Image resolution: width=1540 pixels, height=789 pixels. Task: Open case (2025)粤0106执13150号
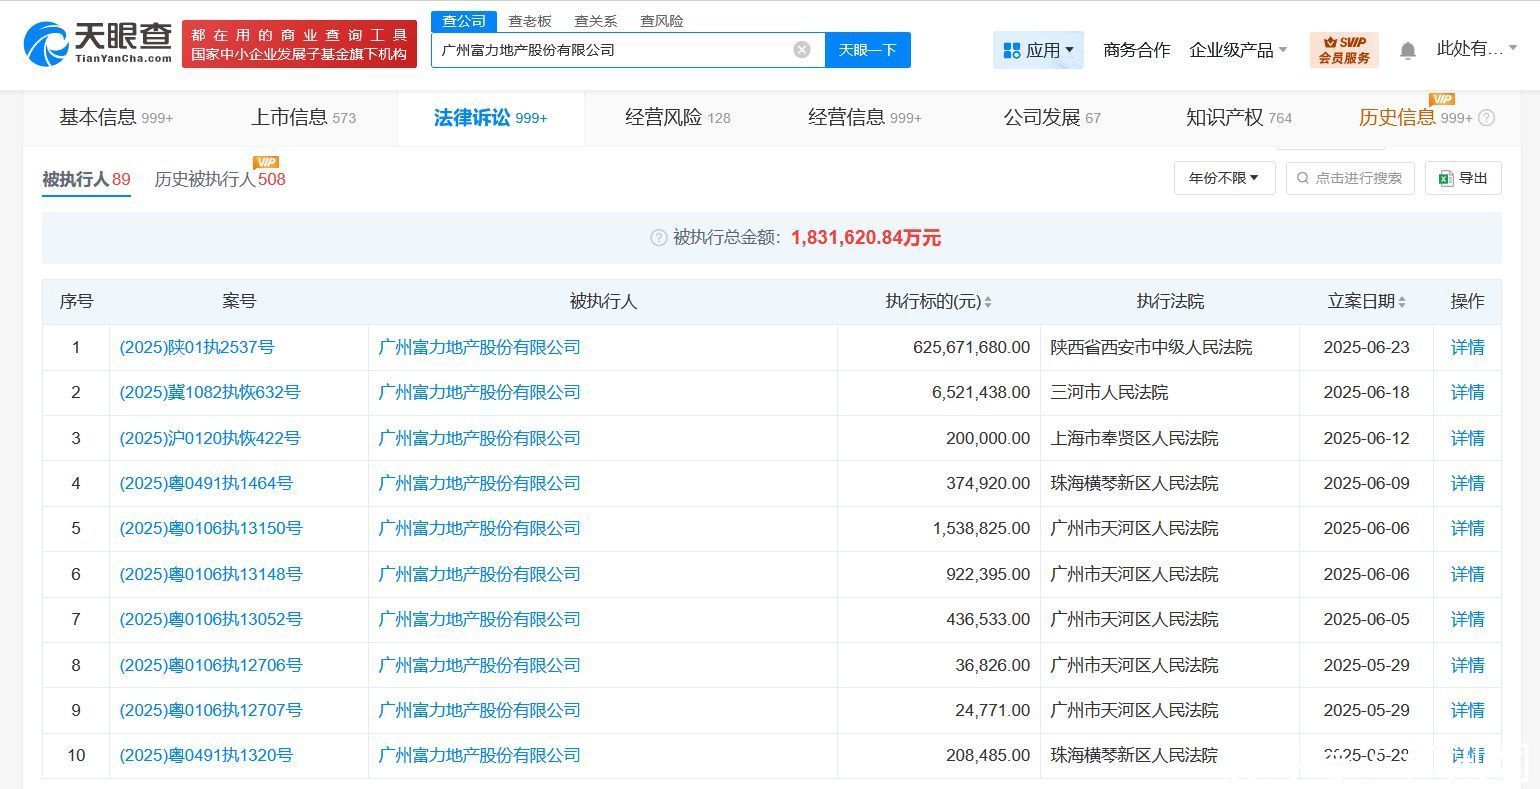coord(211,528)
